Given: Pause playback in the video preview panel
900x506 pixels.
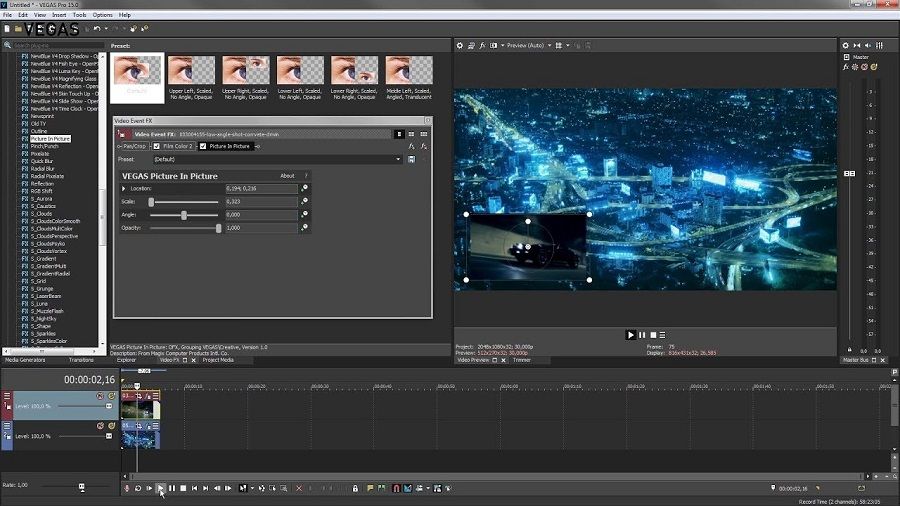Looking at the screenshot, I should 642,335.
